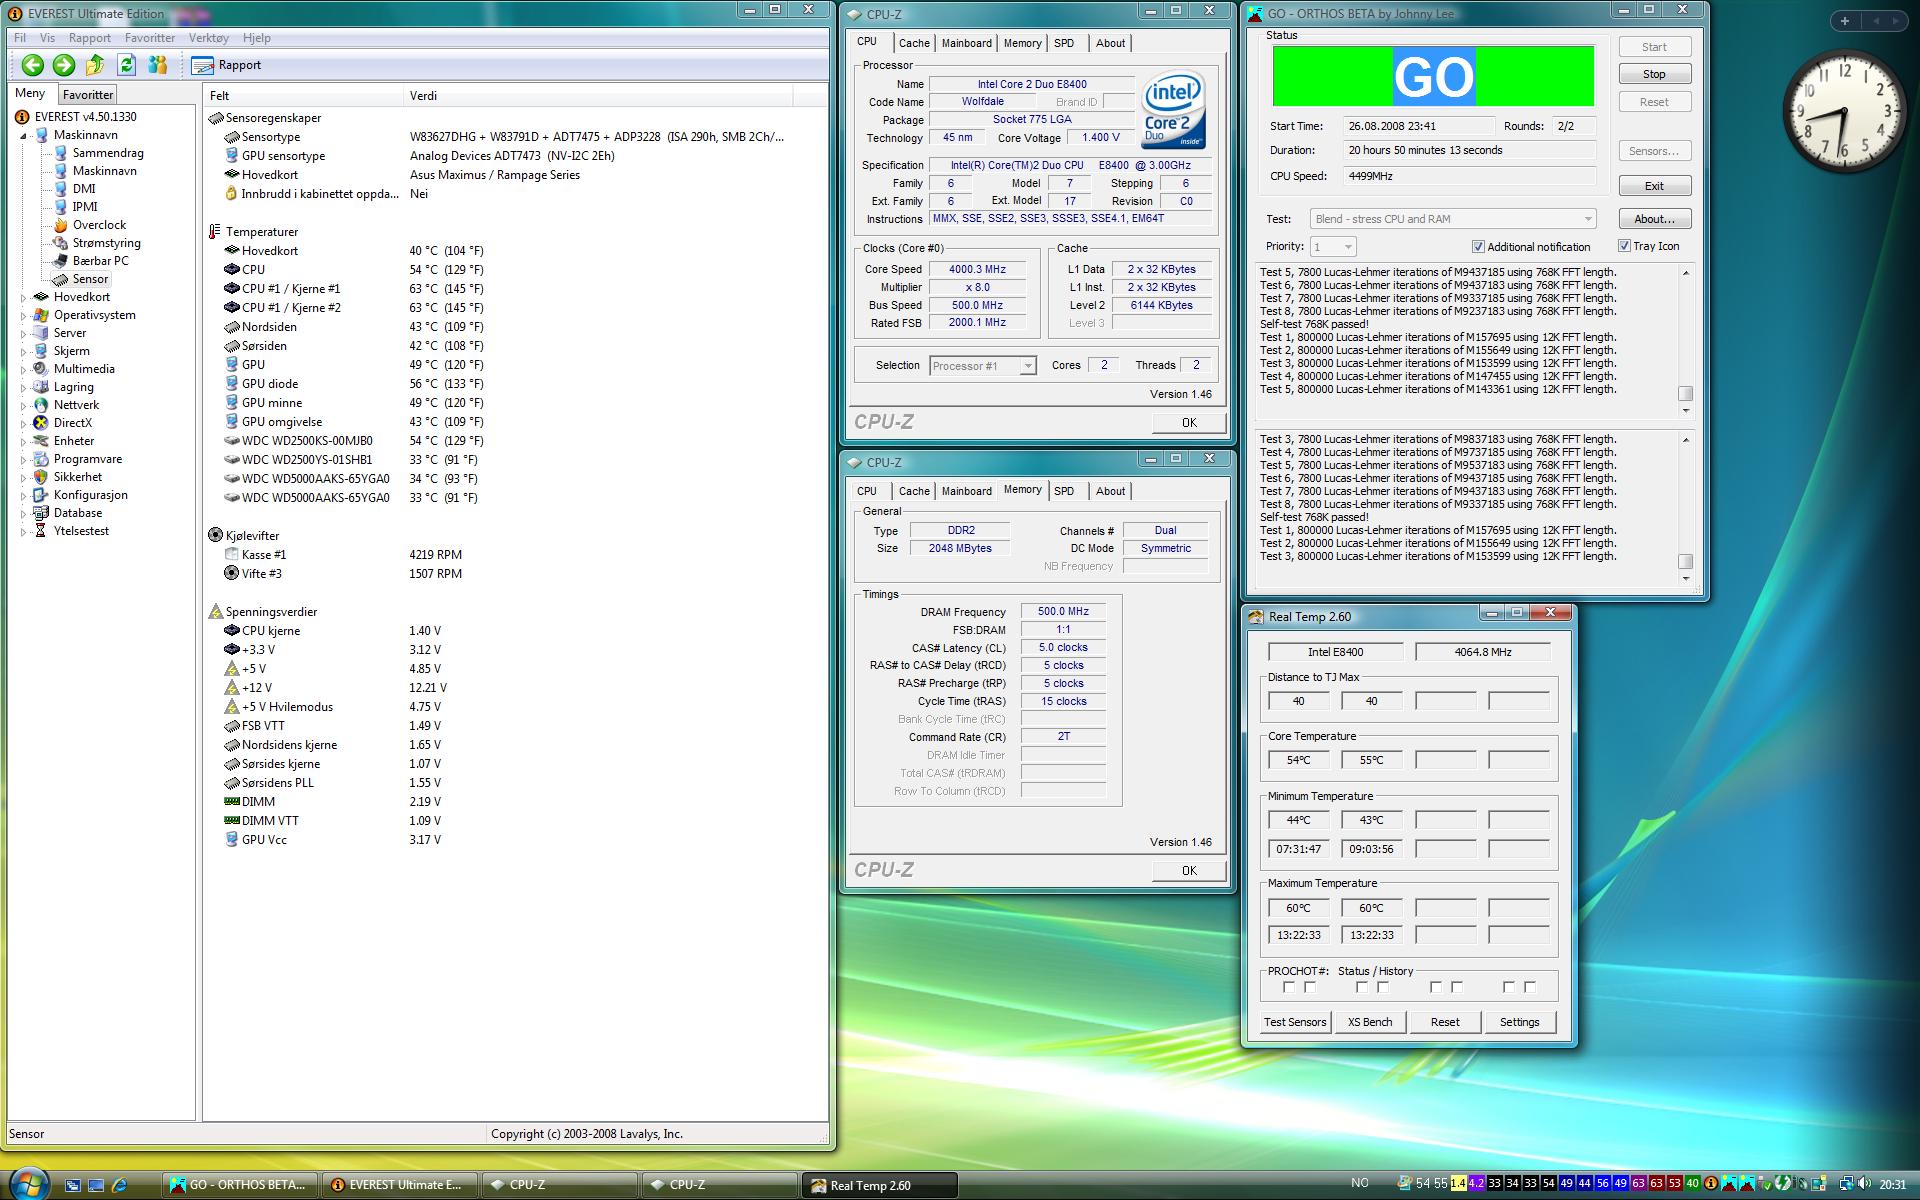
Task: Click the Database icon in the EVEREST tree
Action: click(41, 513)
